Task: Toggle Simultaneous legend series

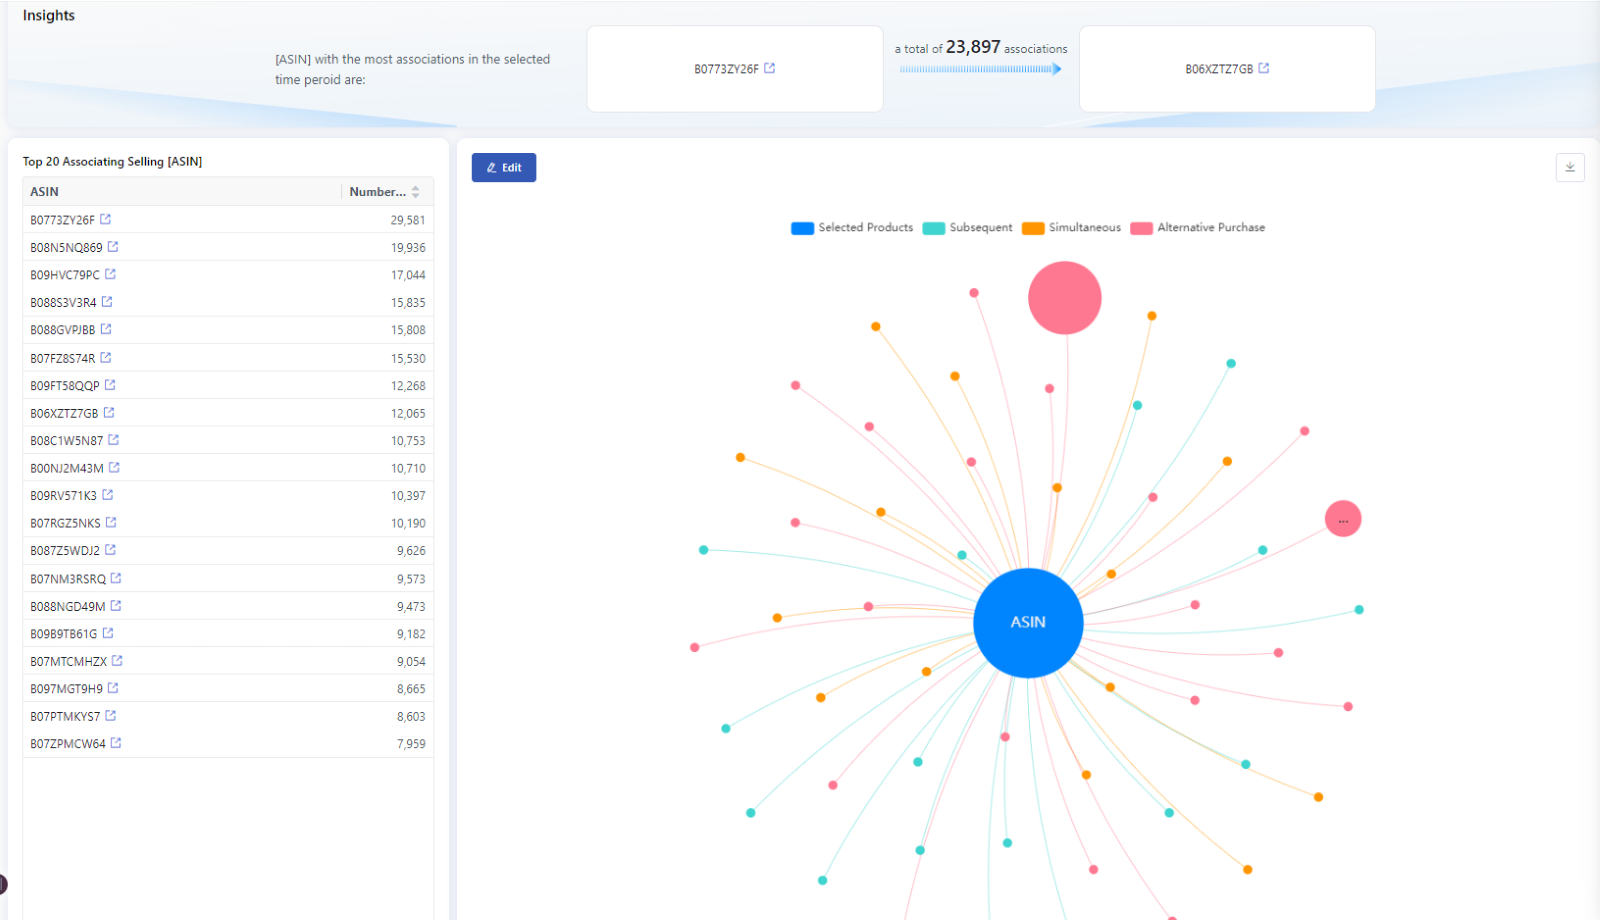Action: (x=1071, y=228)
